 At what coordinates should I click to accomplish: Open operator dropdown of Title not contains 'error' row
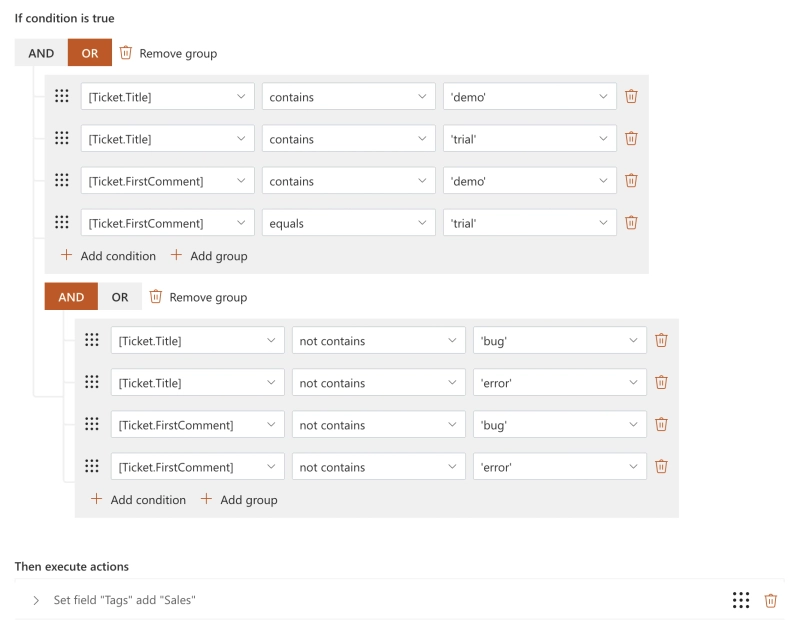point(379,383)
